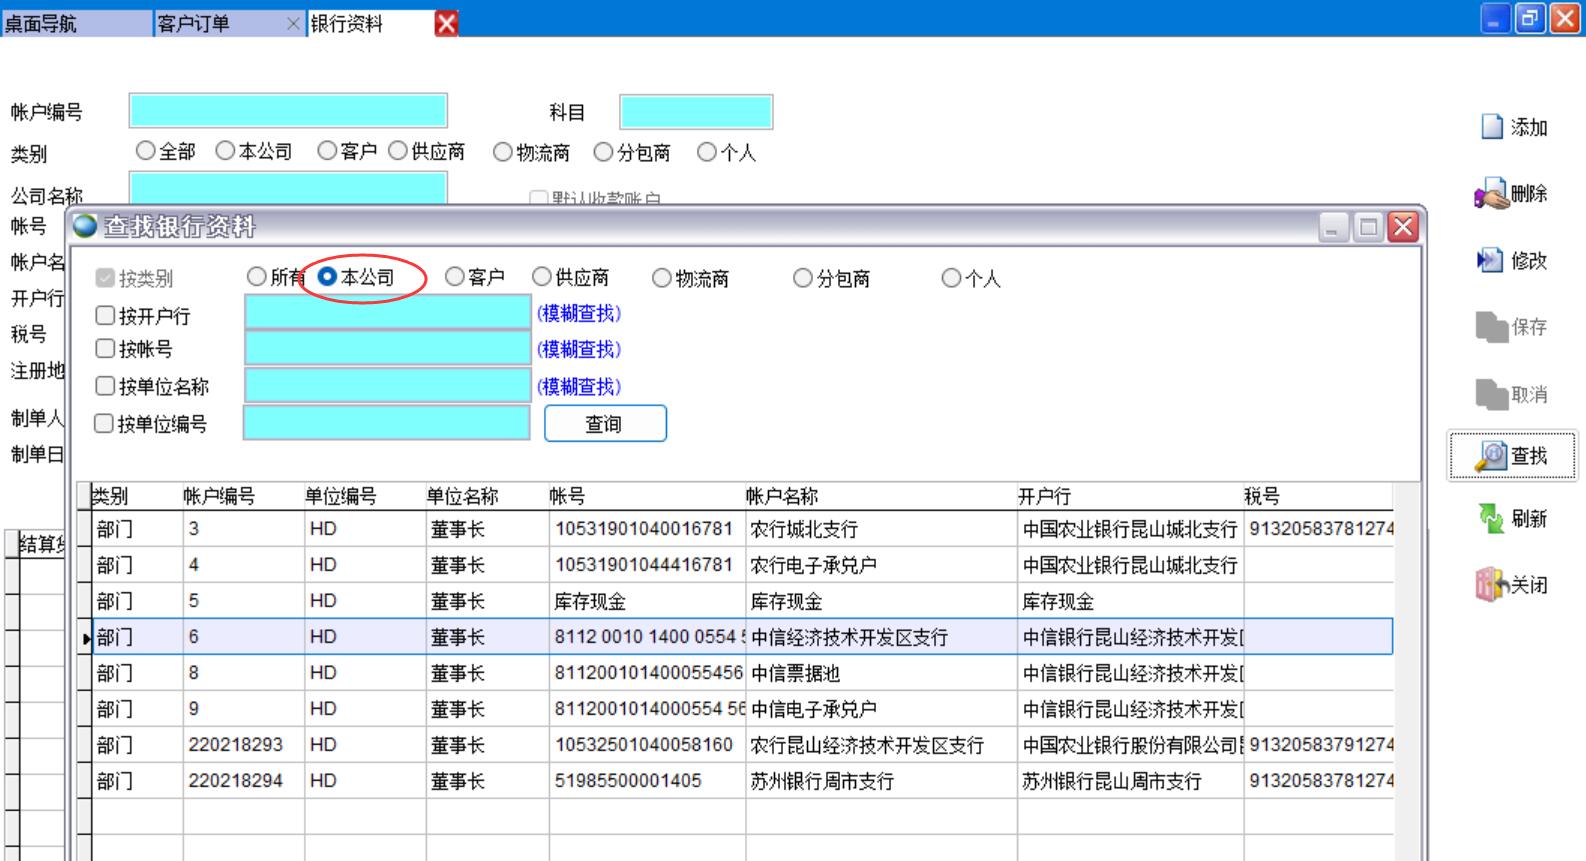Check the 按单位名称 filter checkbox

tap(106, 386)
